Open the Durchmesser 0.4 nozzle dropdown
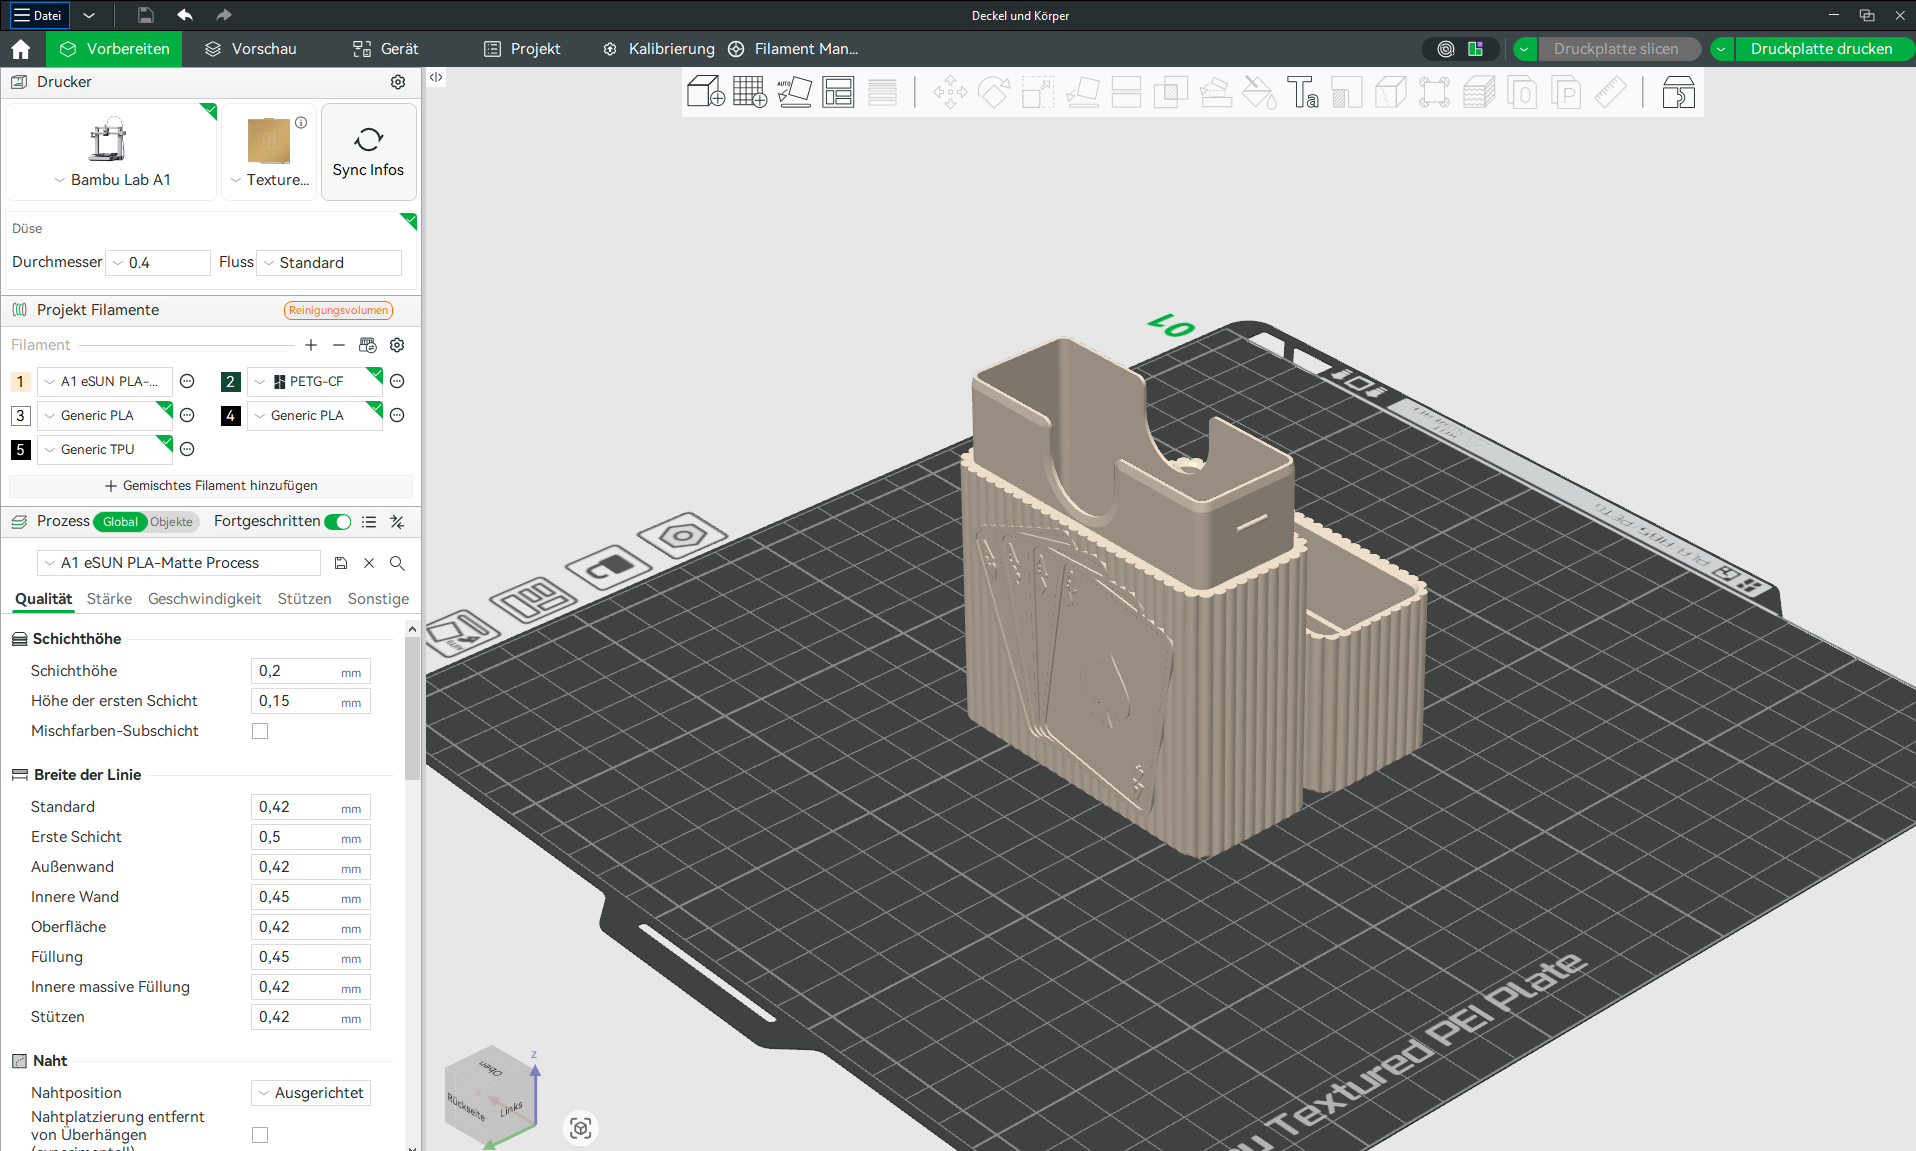 (158, 263)
